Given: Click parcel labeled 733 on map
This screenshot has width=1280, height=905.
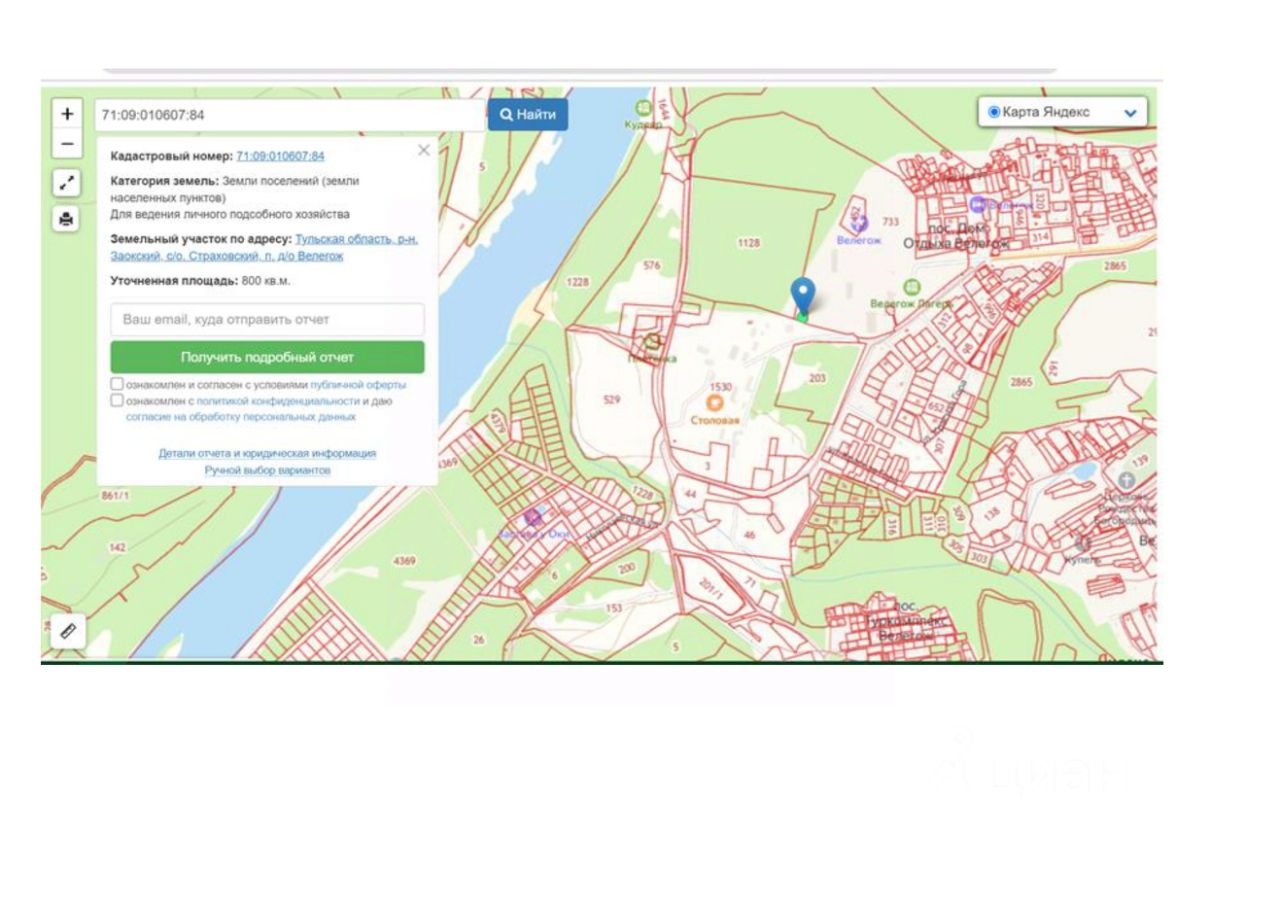Looking at the screenshot, I should [891, 222].
